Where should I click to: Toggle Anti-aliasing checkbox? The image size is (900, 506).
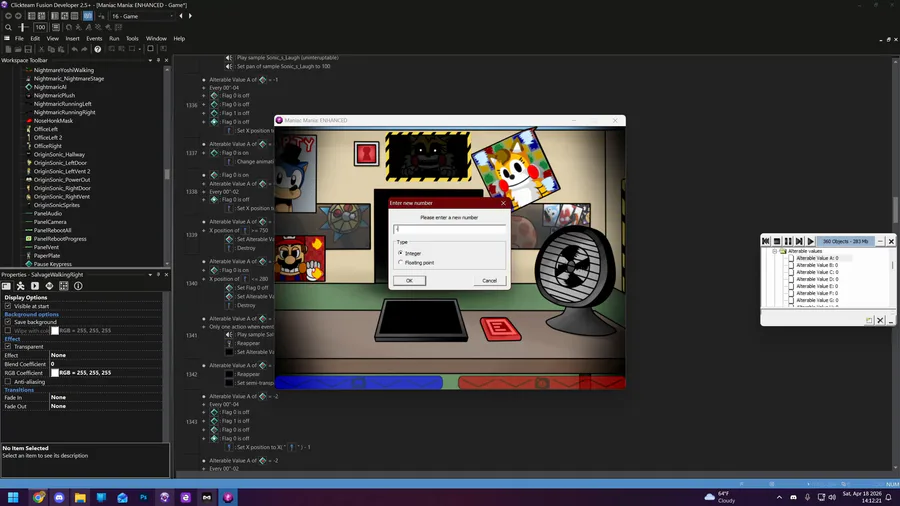(8, 382)
